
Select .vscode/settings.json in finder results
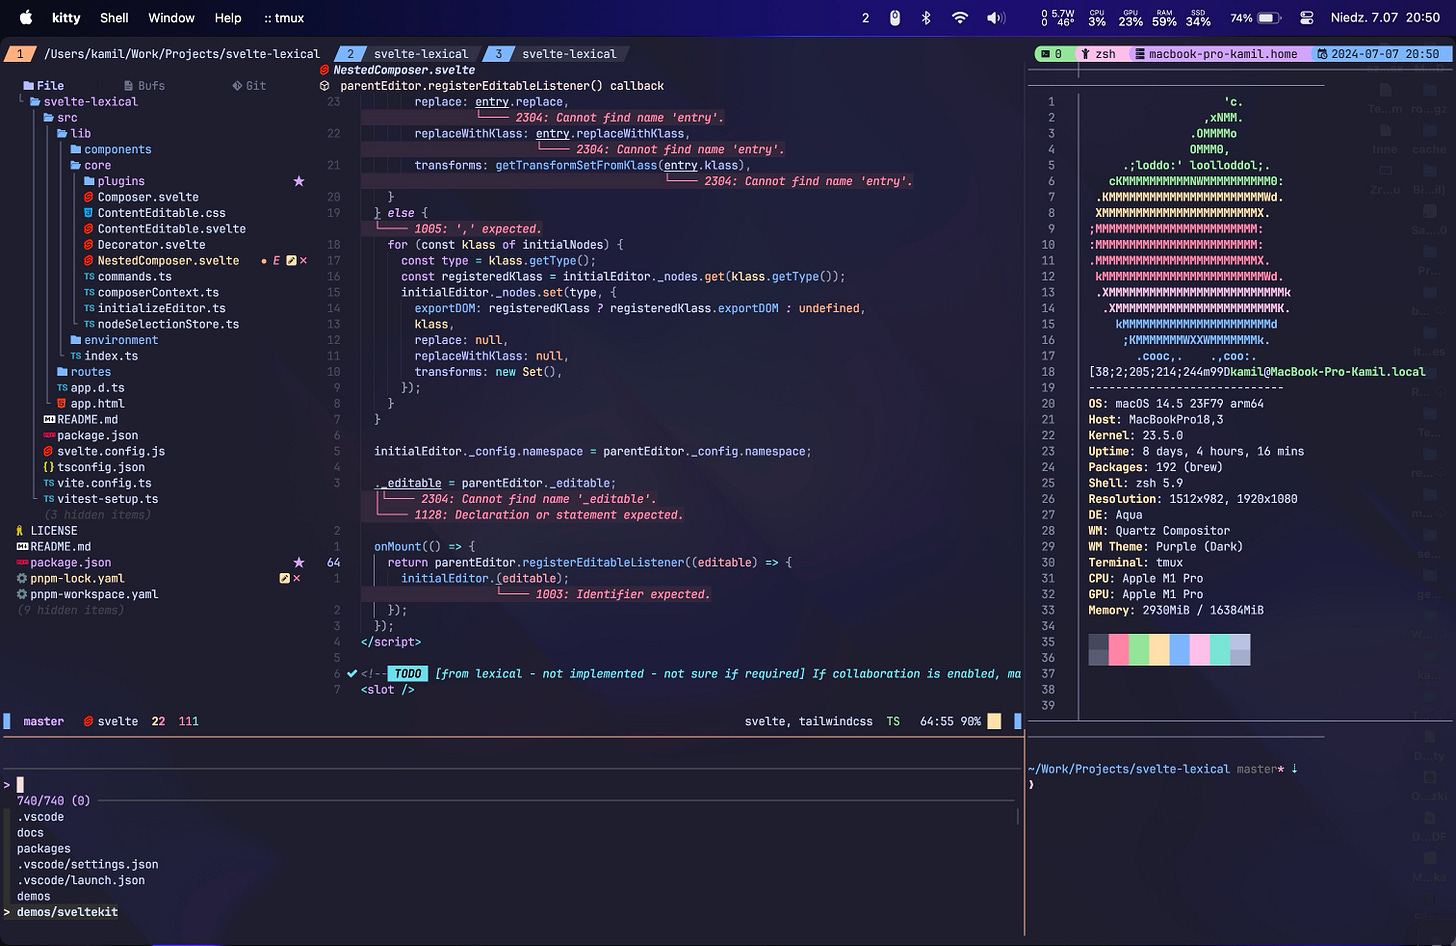point(87,865)
